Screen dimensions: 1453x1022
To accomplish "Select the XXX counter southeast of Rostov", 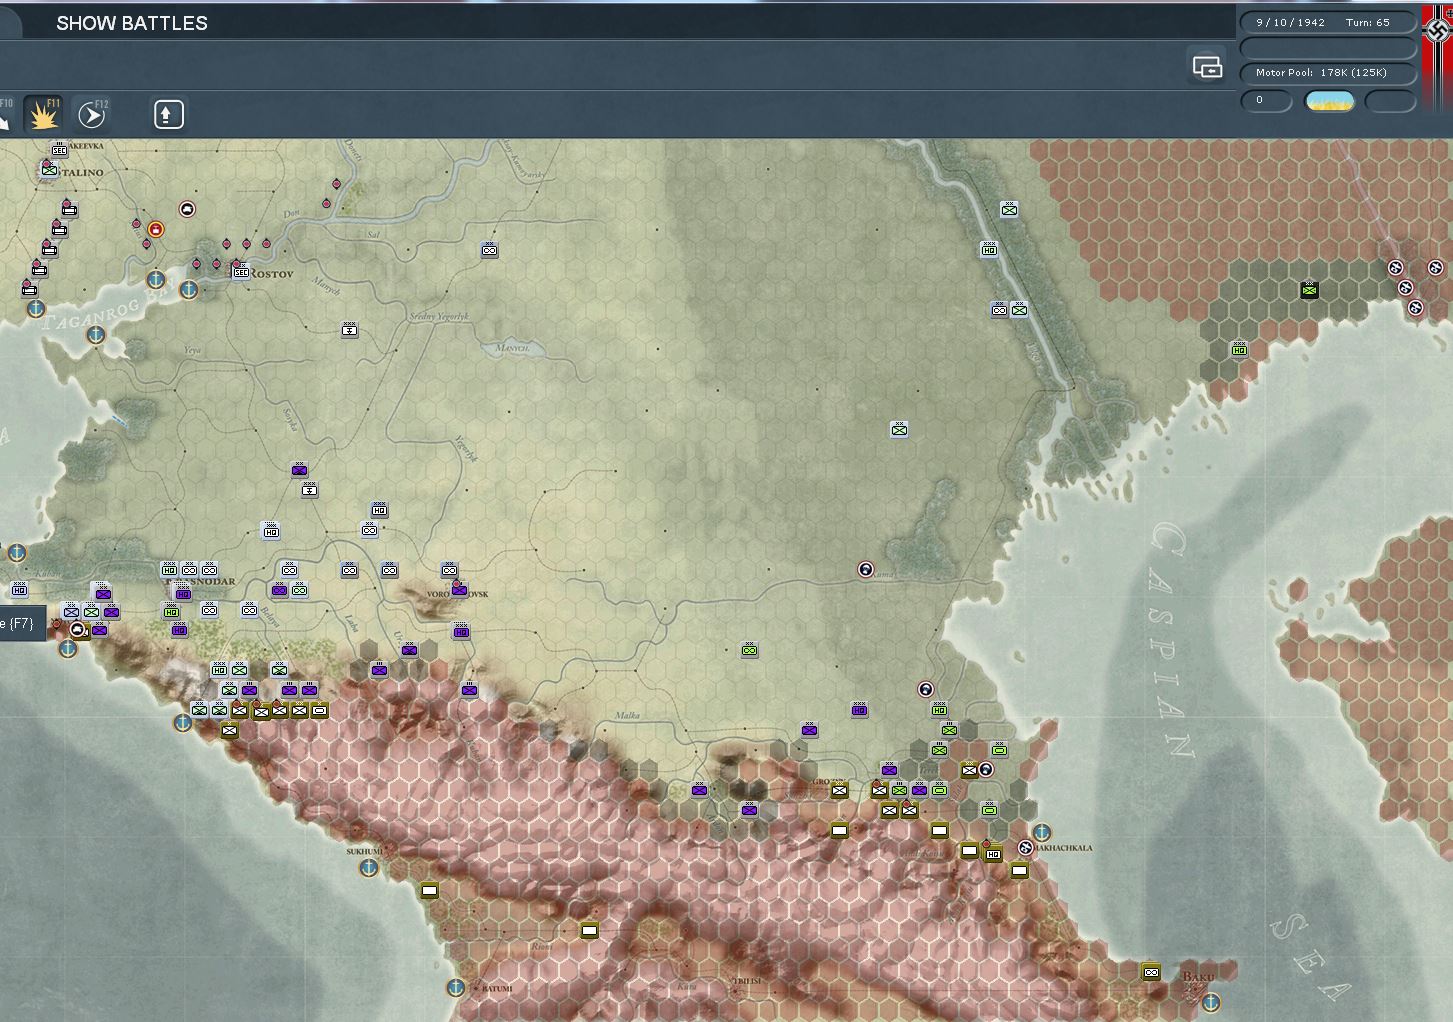I will tap(349, 329).
